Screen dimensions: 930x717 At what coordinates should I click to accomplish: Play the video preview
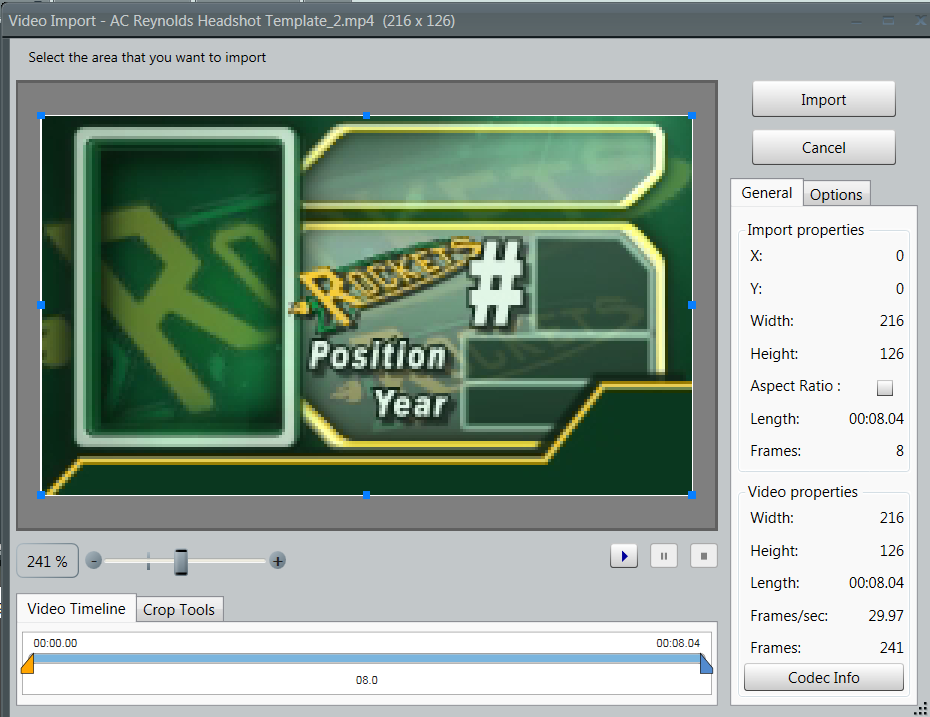click(x=624, y=556)
